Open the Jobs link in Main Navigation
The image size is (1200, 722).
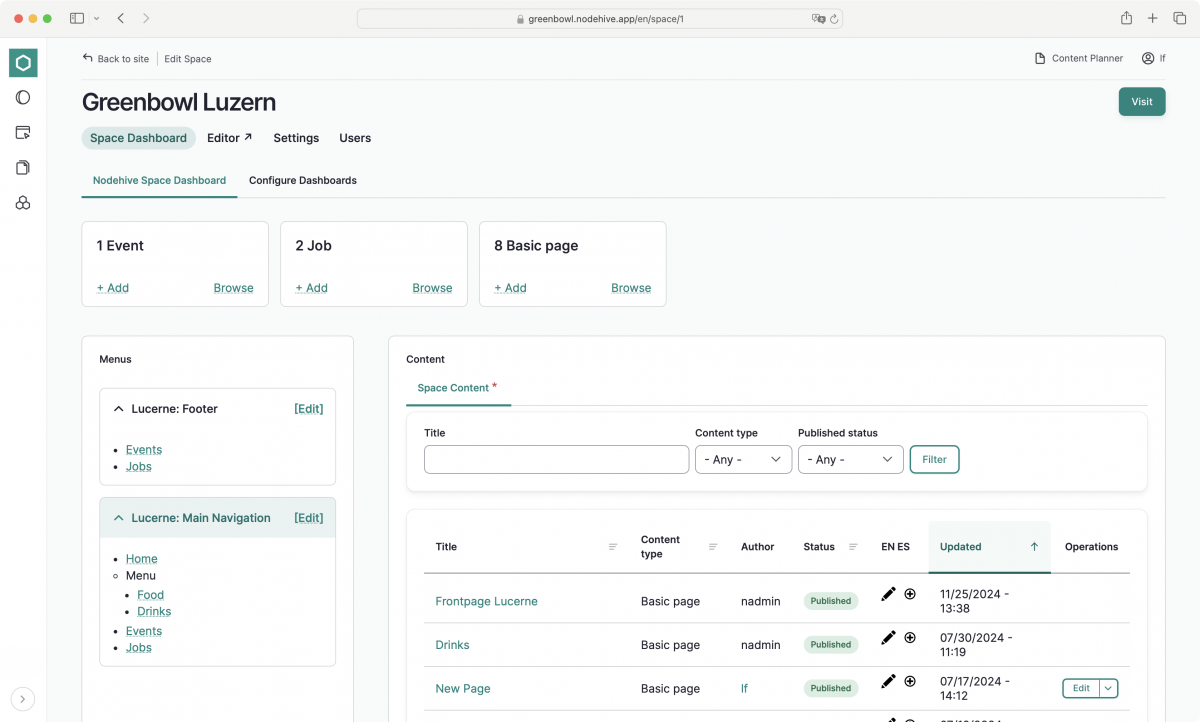click(x=139, y=648)
